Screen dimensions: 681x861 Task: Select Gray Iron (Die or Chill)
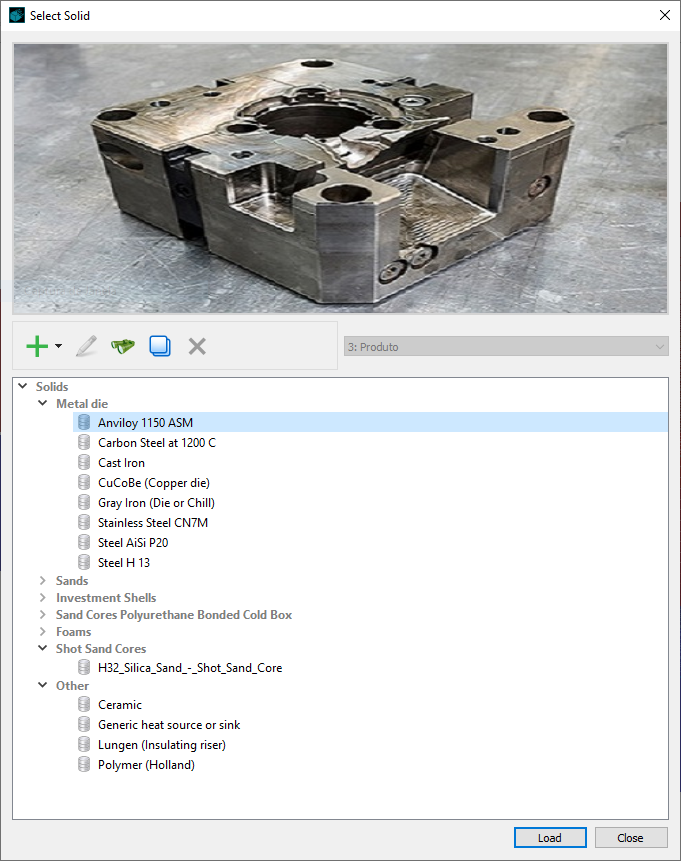coord(157,502)
